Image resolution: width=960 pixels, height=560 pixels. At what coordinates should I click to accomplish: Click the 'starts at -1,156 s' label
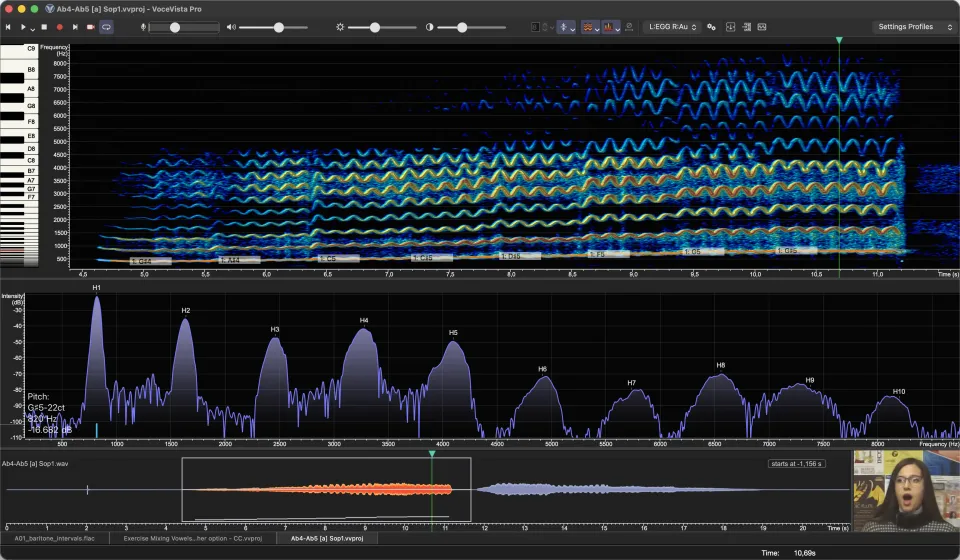pyautogui.click(x=797, y=463)
